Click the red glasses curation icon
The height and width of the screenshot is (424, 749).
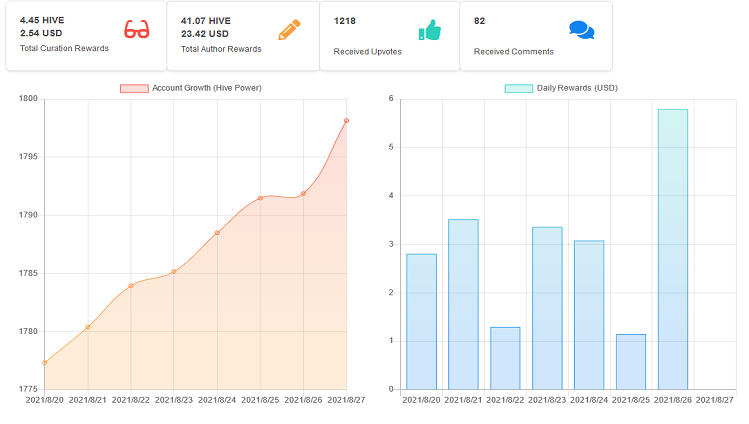click(x=137, y=29)
